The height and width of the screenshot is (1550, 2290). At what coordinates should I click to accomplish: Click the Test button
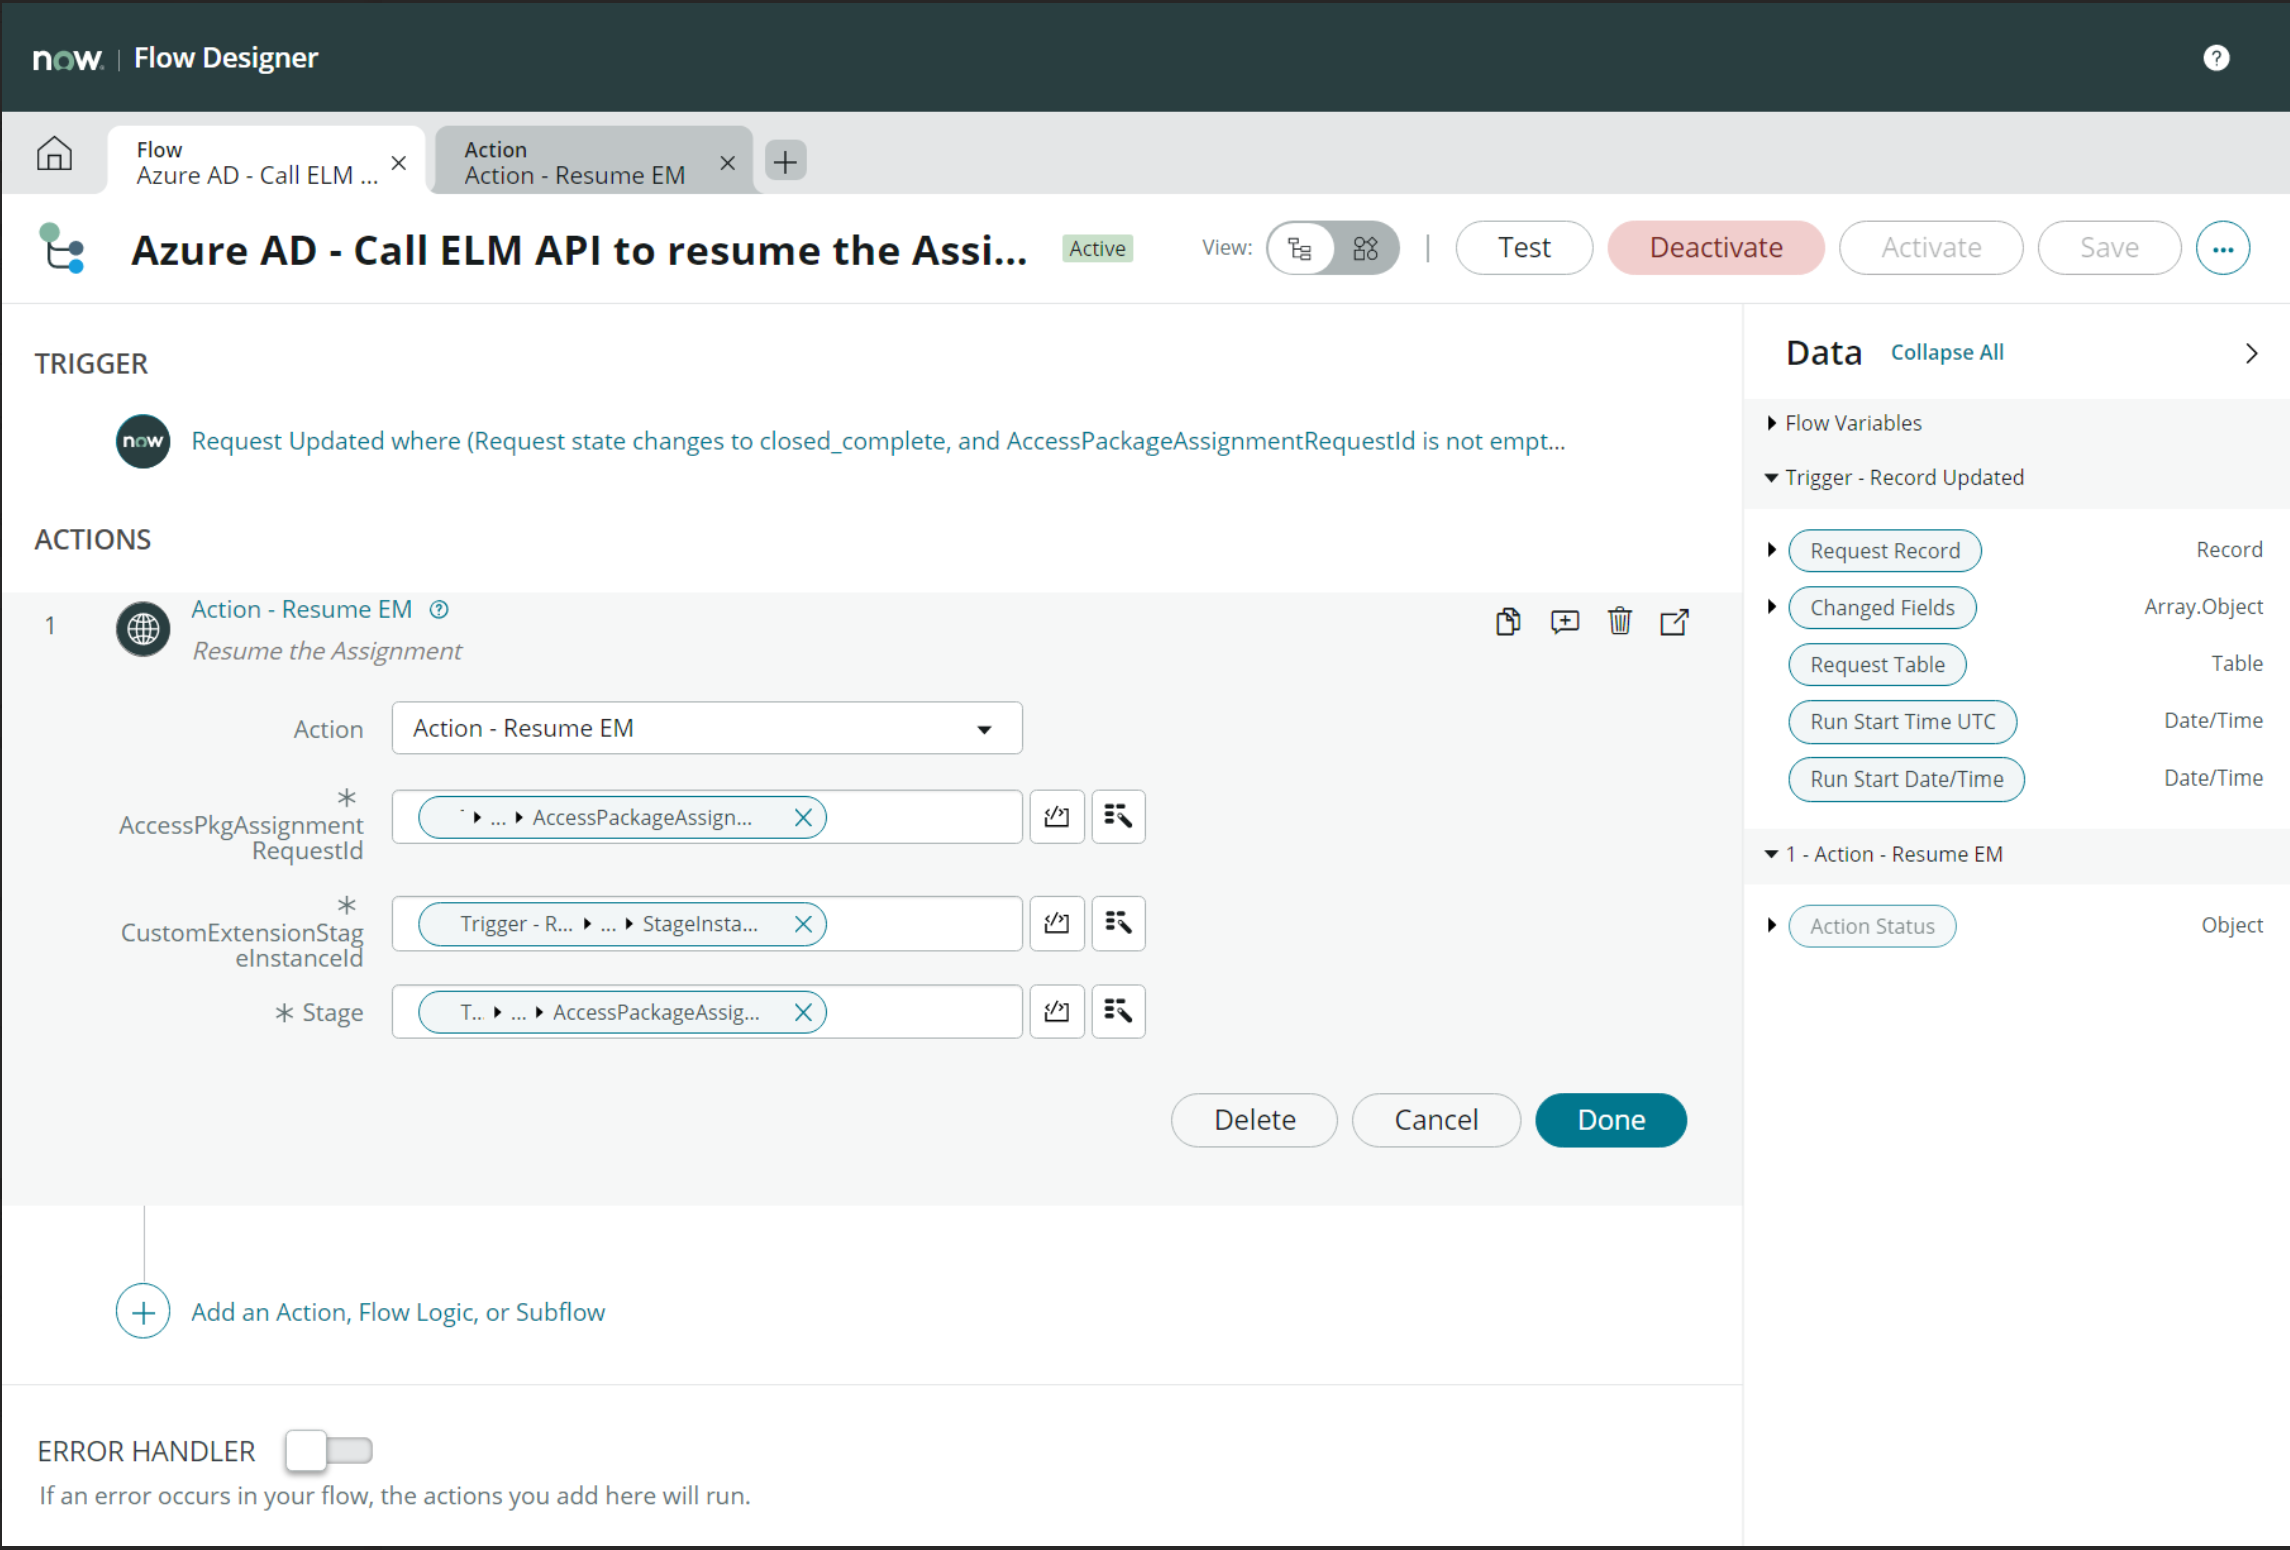click(1524, 248)
